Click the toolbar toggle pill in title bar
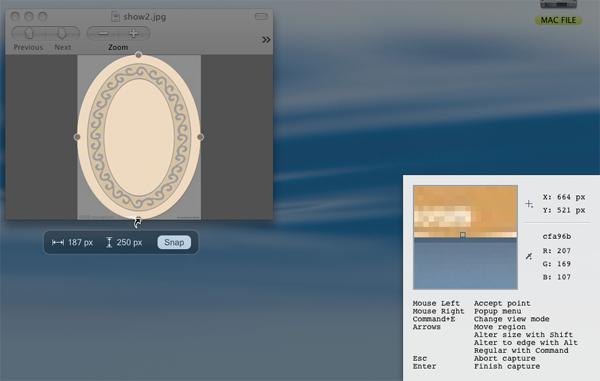 click(261, 16)
